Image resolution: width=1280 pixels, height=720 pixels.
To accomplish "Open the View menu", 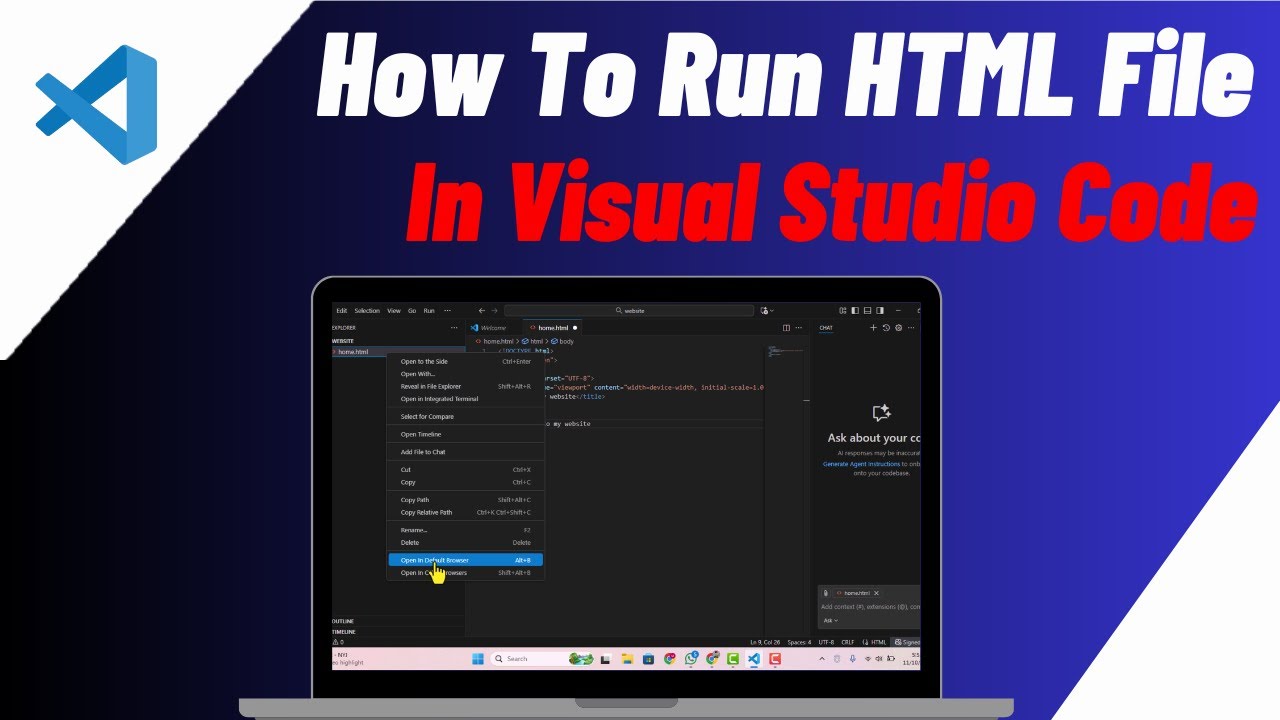I will 394,311.
